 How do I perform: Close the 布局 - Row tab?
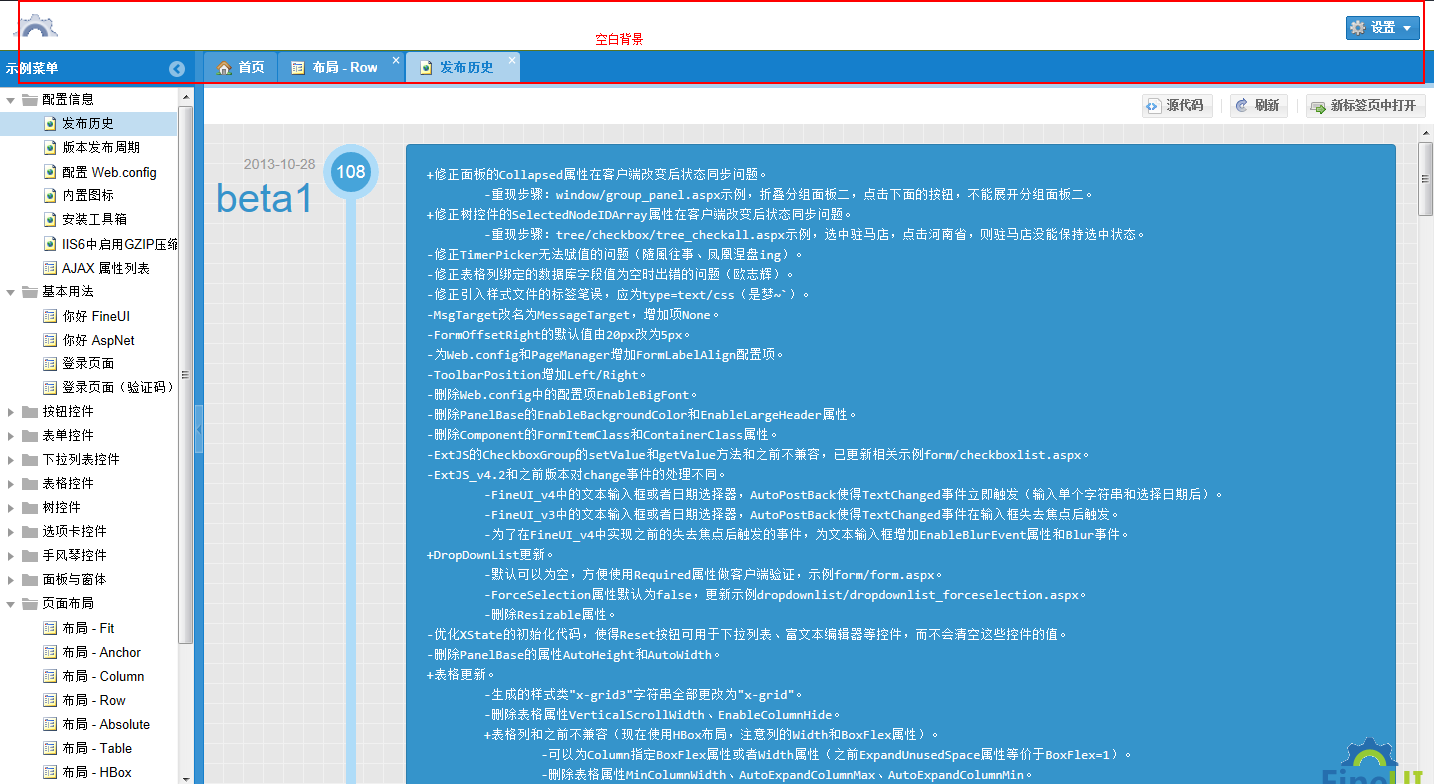coord(396,61)
